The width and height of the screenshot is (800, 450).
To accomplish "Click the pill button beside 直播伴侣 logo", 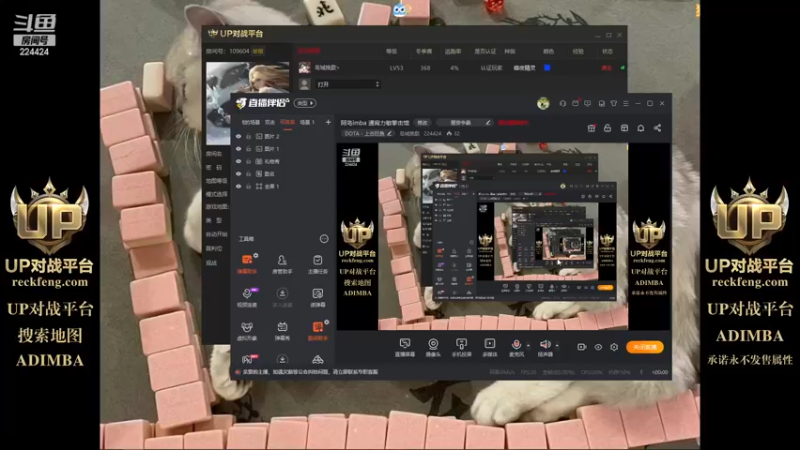I will pos(305,103).
